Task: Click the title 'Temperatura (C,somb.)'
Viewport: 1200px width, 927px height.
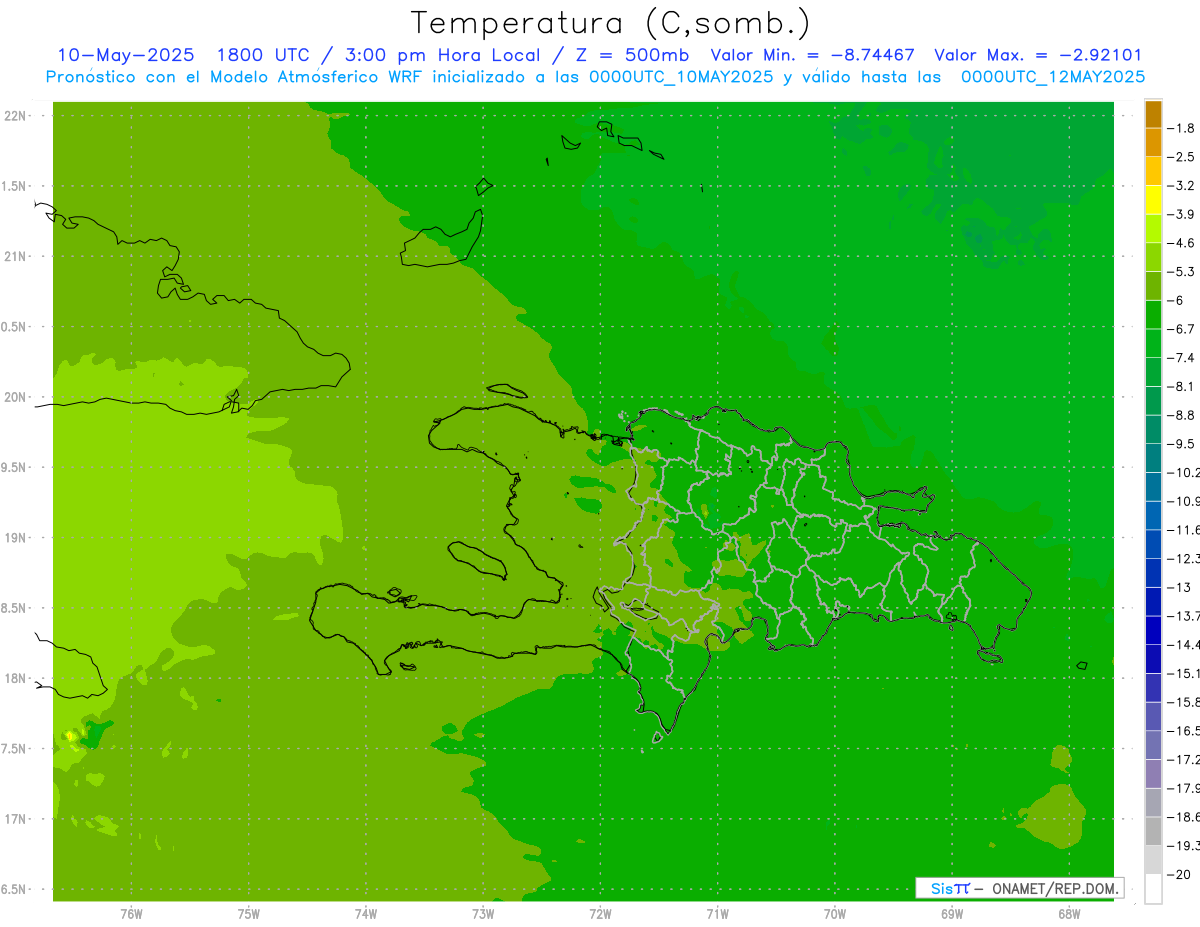Action: 610,23
